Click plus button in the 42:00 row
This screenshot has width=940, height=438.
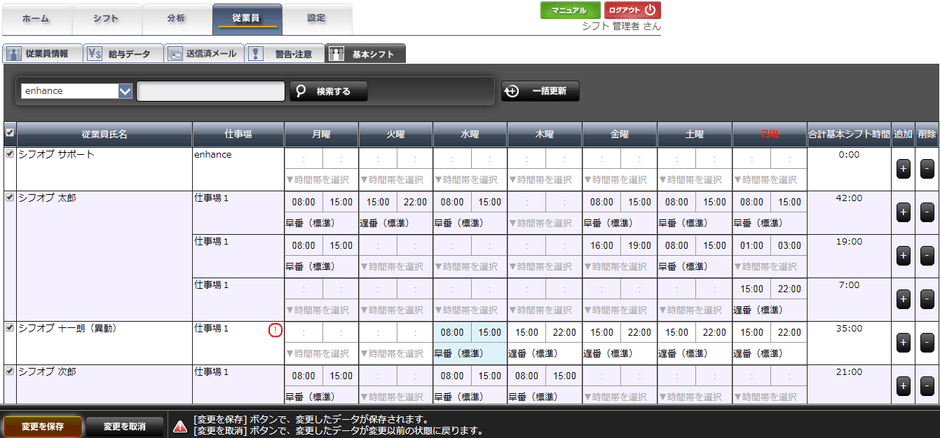[x=903, y=212]
